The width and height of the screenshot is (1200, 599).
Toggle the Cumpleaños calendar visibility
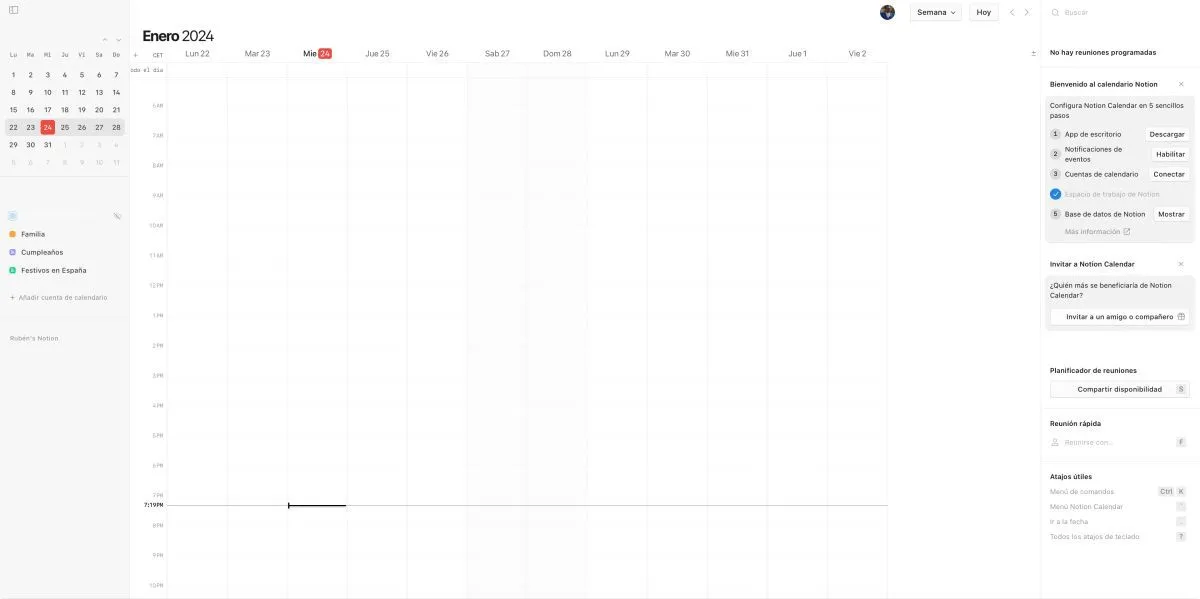13,252
